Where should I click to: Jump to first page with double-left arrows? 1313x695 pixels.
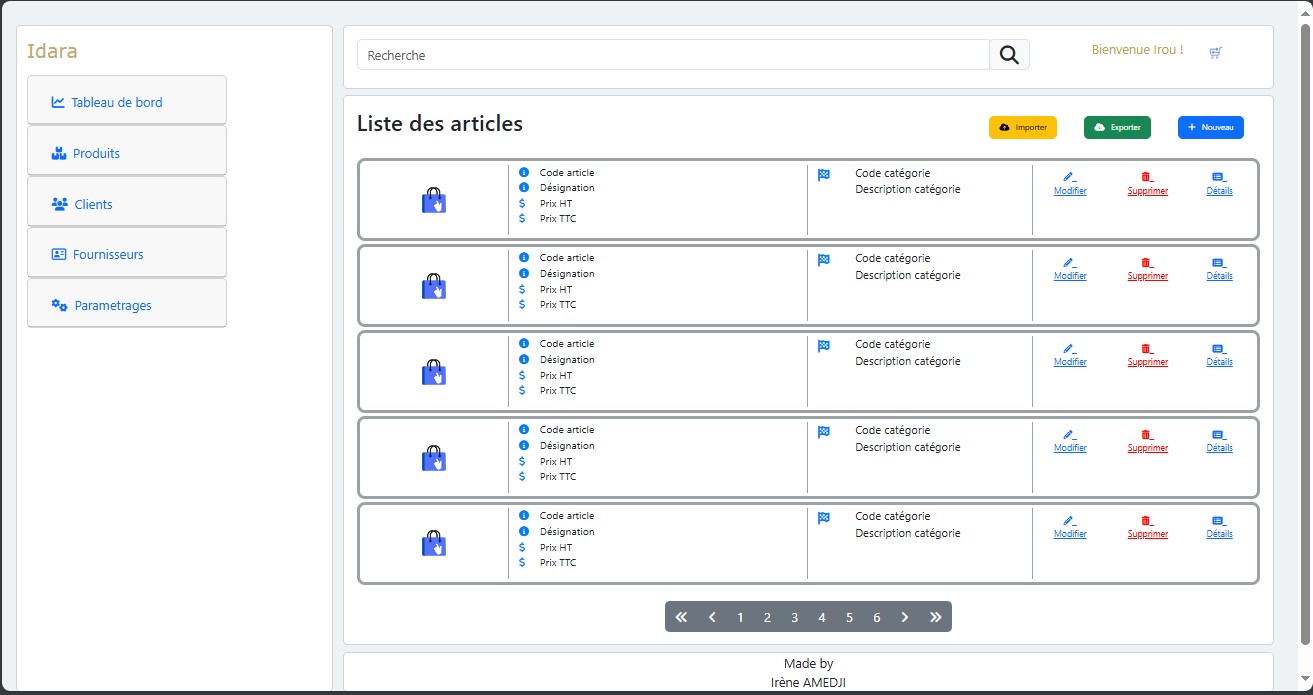681,617
